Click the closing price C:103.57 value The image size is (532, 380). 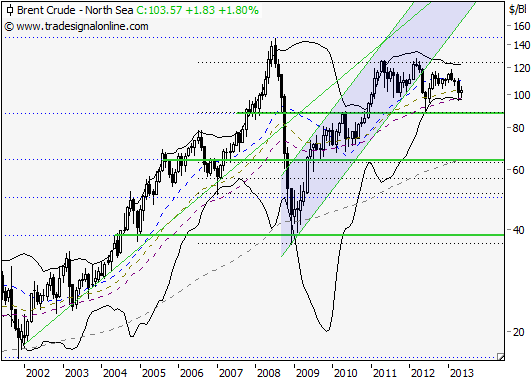point(159,10)
